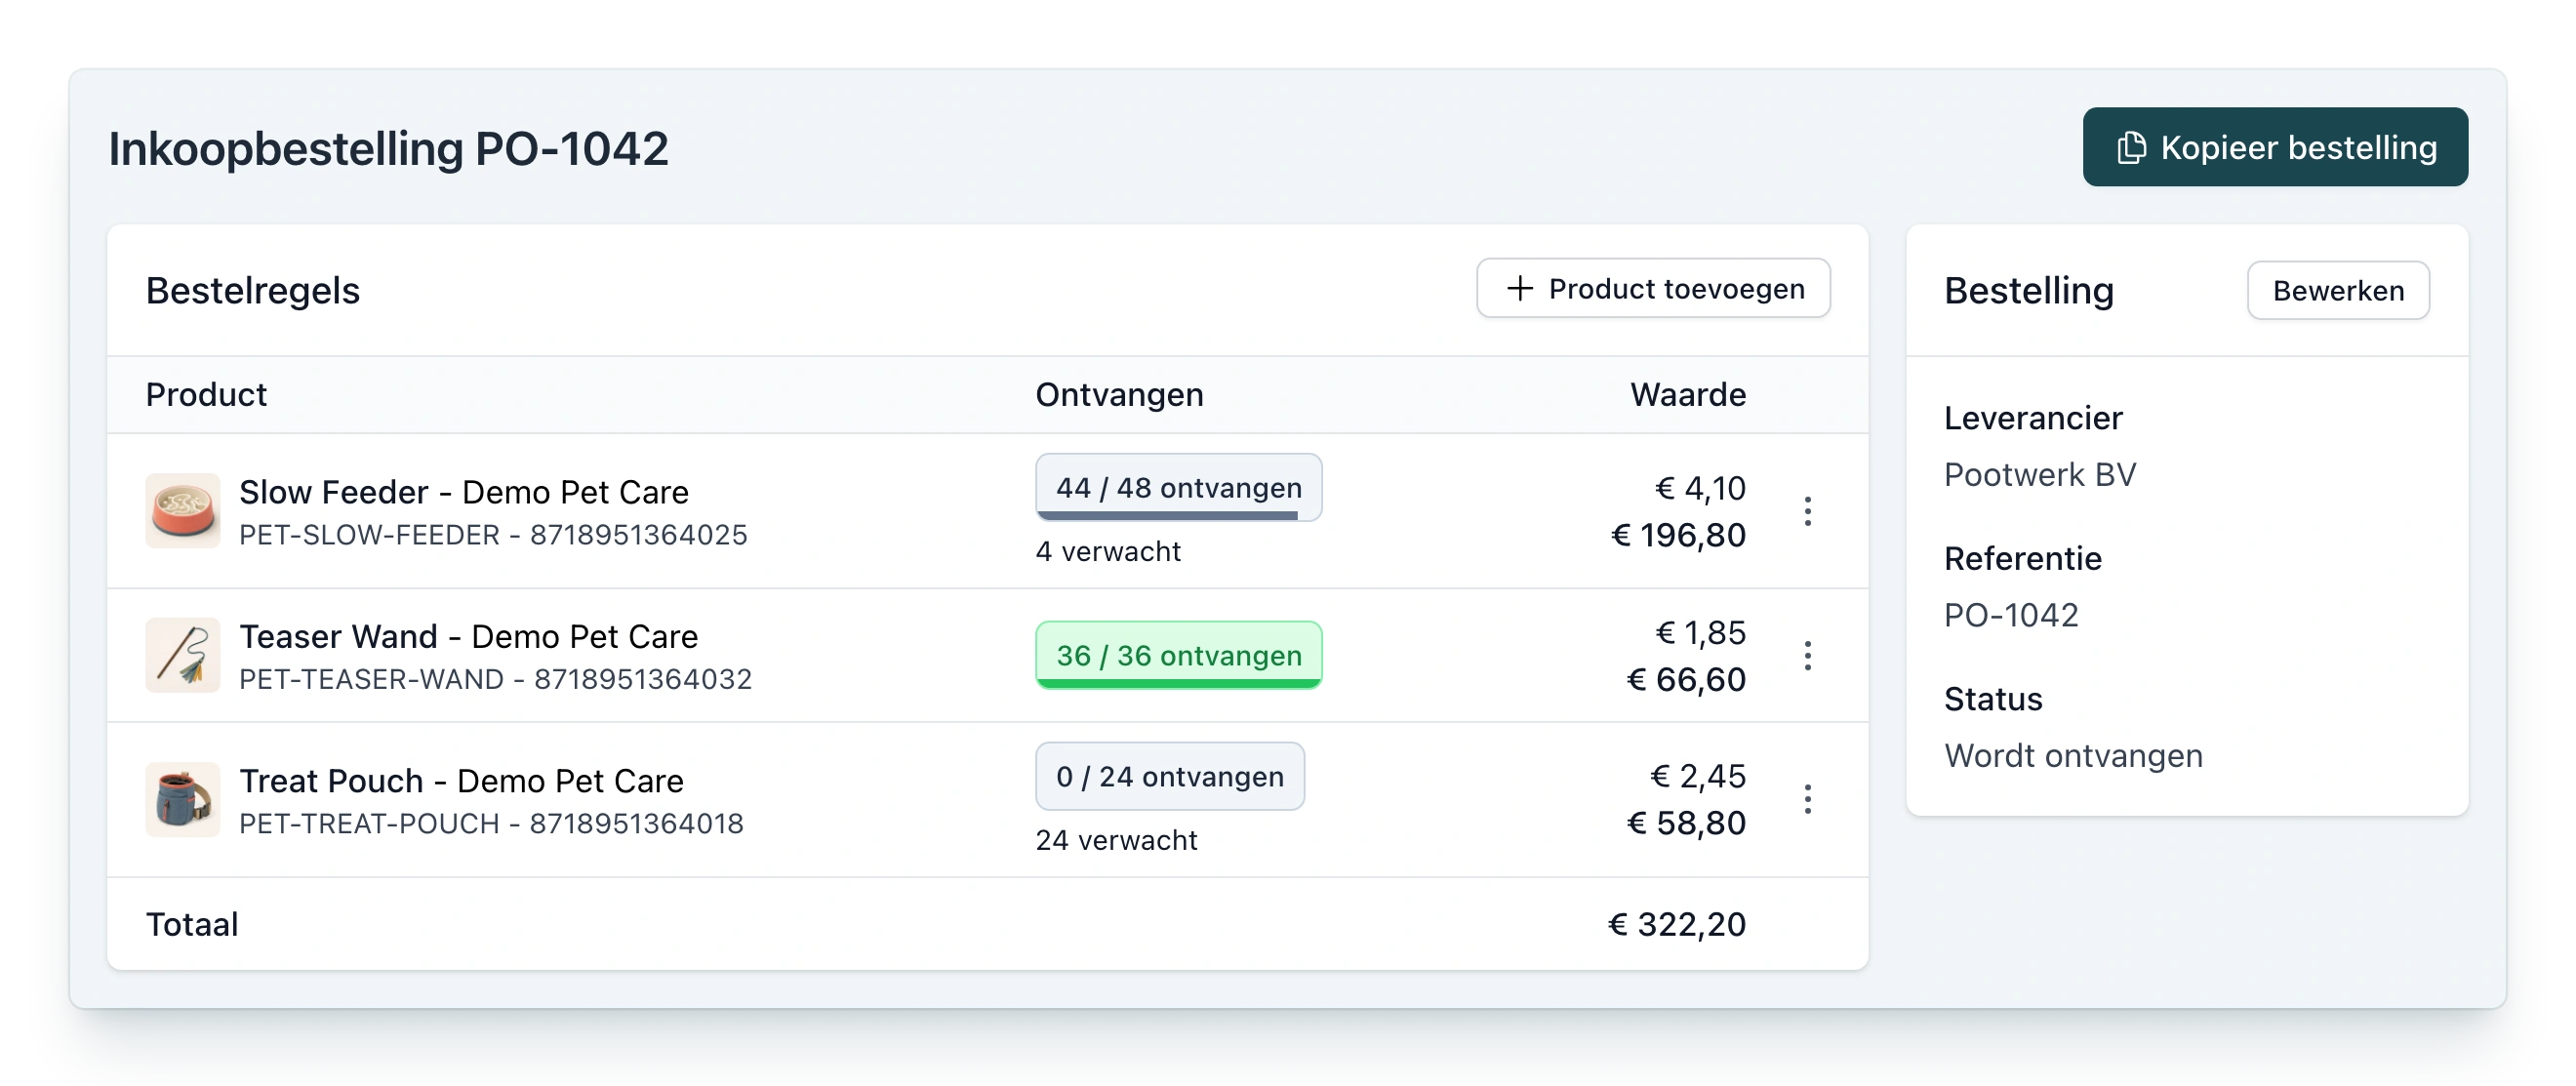
Task: Click unit price € 1,85
Action: click(1700, 632)
